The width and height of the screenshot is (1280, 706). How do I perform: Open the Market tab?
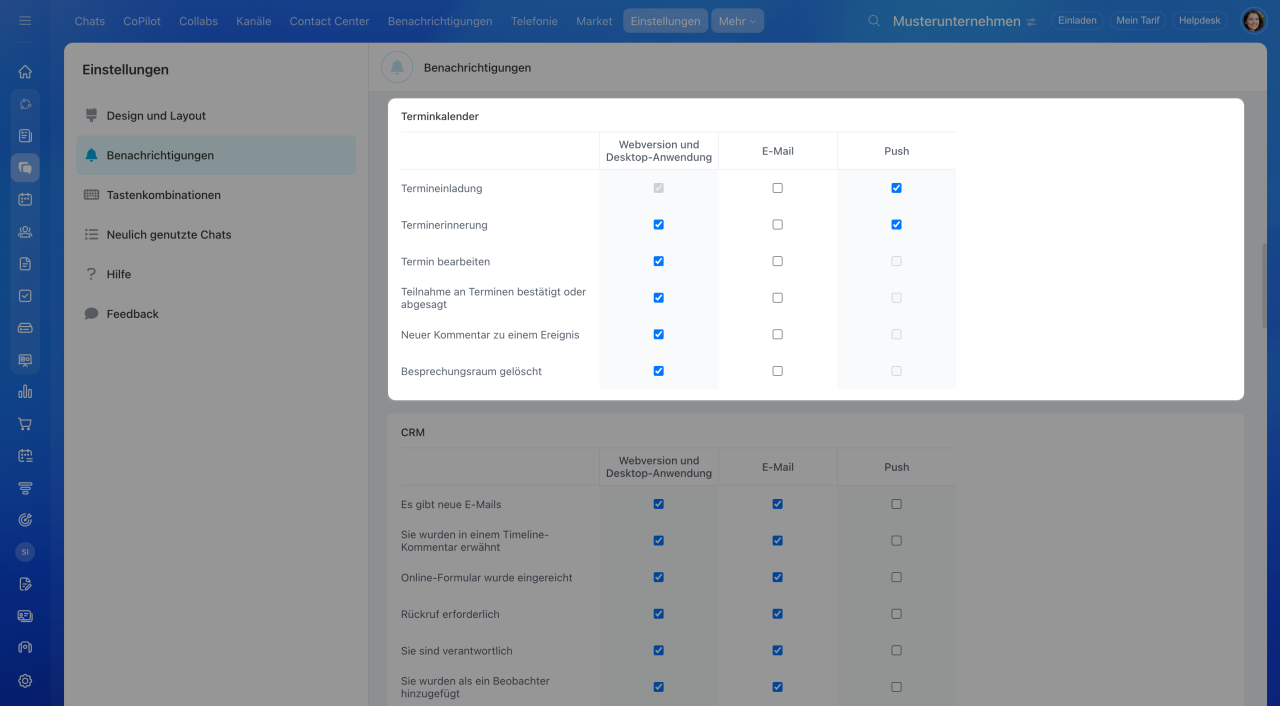[594, 21]
